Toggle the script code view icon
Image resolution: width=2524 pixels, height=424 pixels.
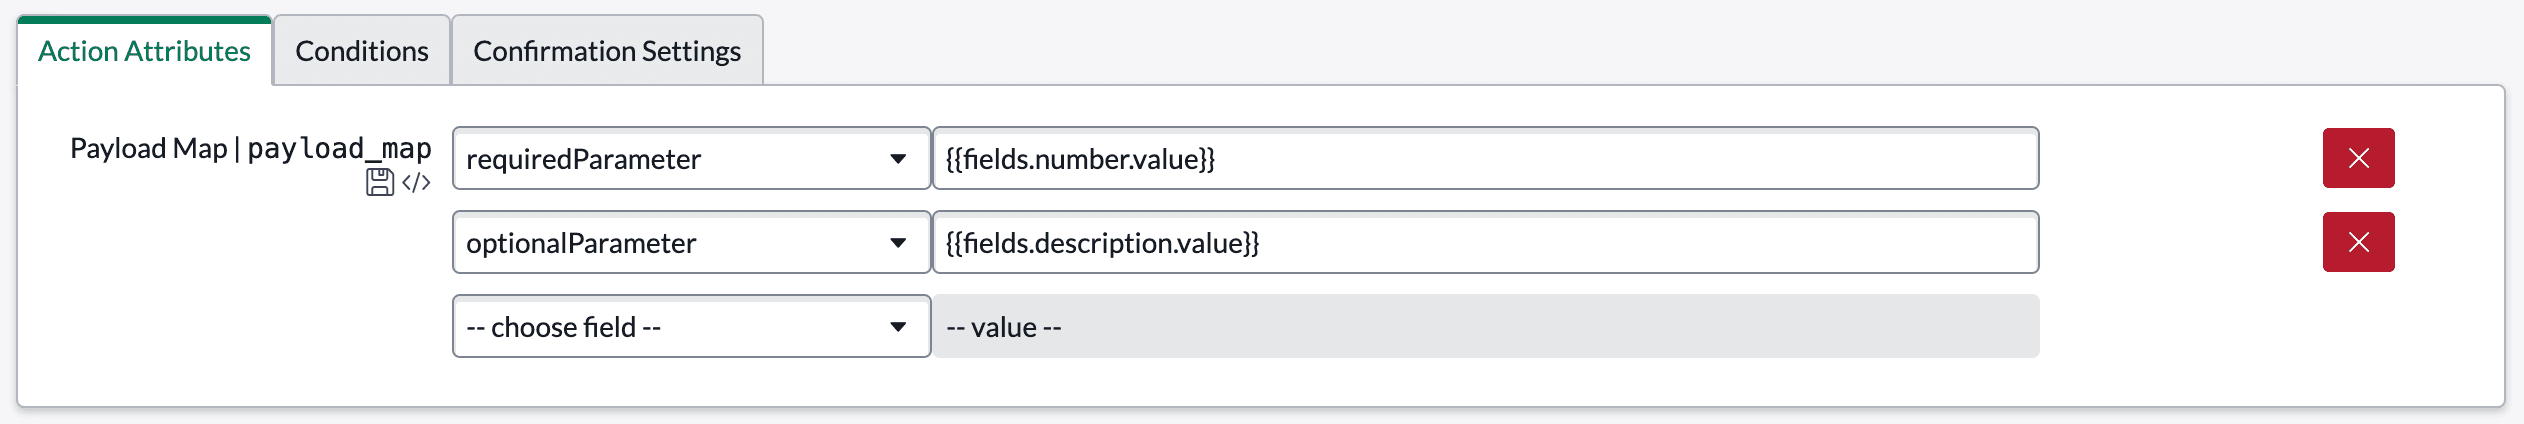point(416,182)
